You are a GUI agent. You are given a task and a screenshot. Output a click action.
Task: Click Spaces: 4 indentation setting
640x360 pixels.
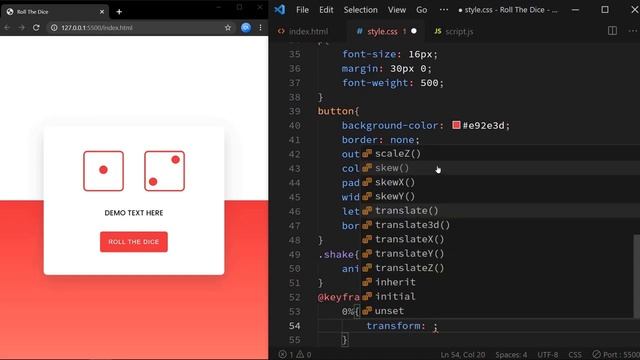511,355
